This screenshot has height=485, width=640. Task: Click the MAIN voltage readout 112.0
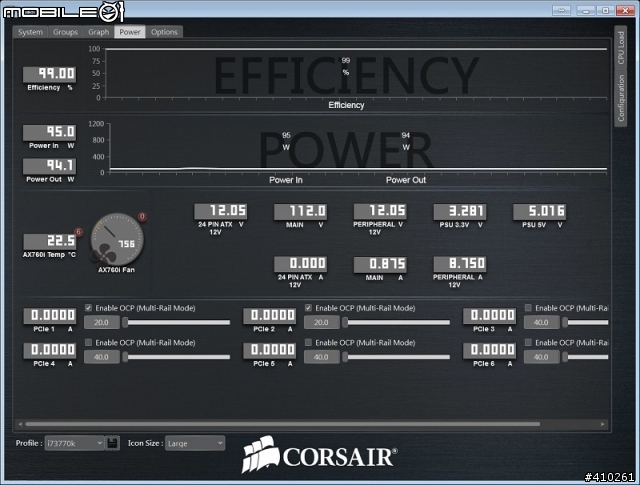tap(300, 211)
